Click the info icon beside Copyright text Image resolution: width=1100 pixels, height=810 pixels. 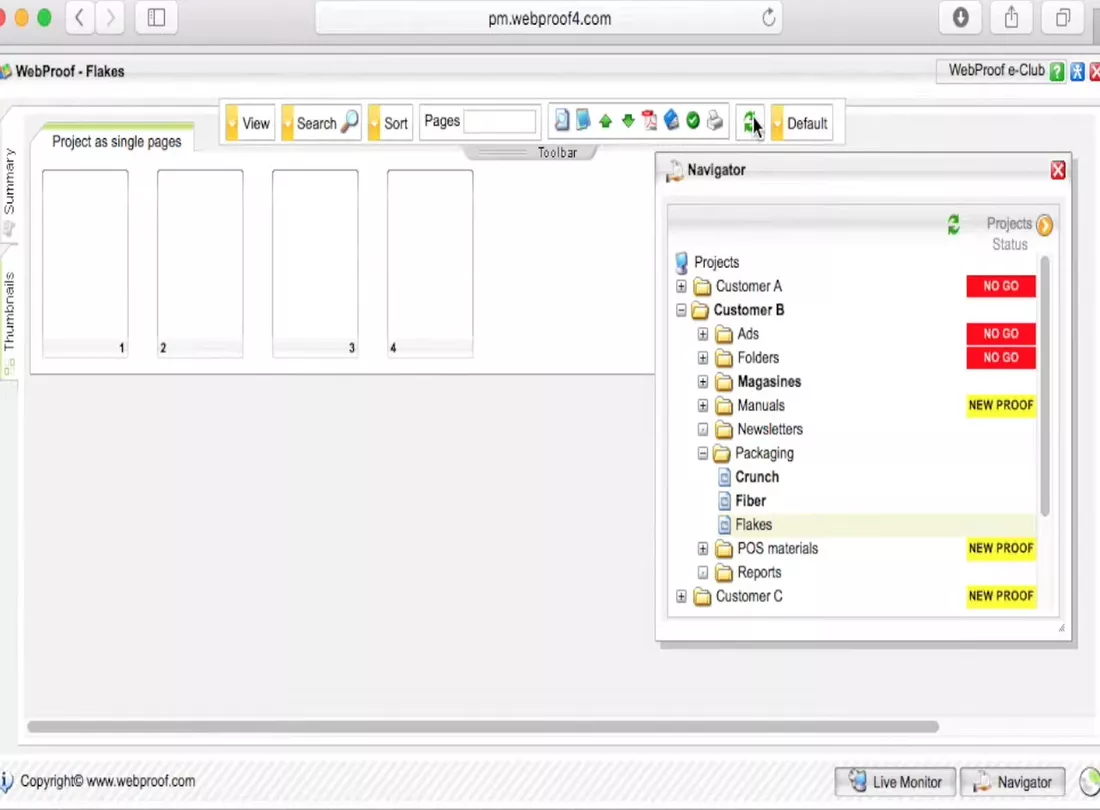click(6, 781)
